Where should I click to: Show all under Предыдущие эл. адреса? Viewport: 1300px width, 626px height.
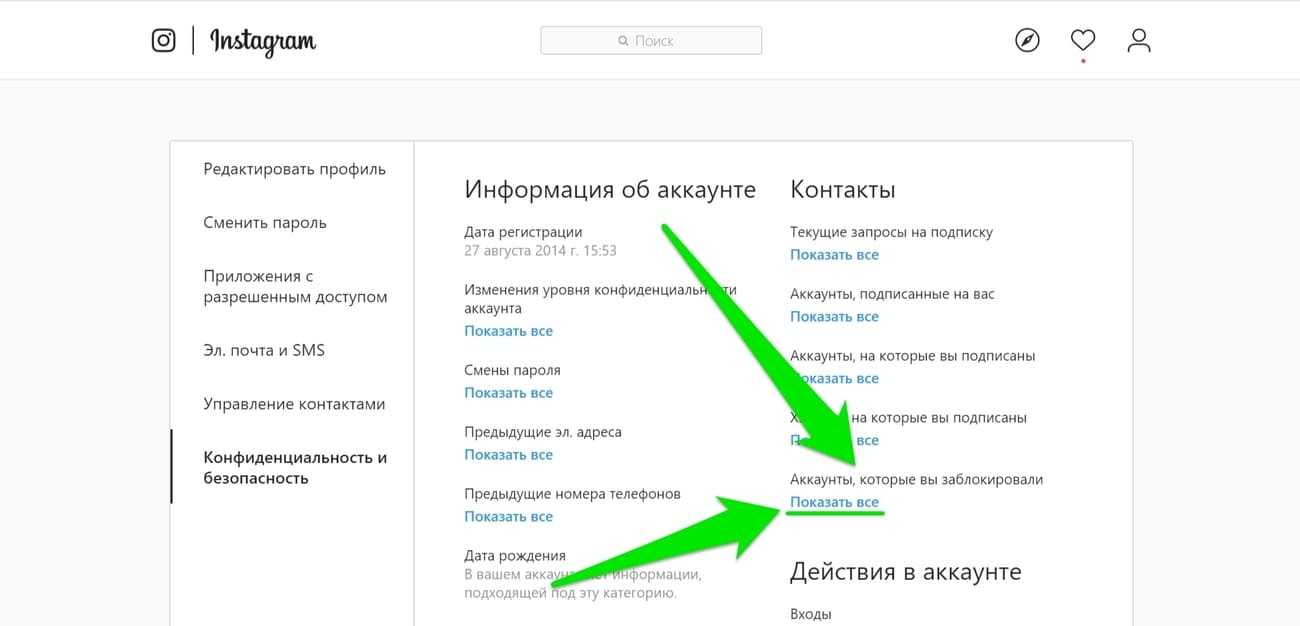(508, 455)
